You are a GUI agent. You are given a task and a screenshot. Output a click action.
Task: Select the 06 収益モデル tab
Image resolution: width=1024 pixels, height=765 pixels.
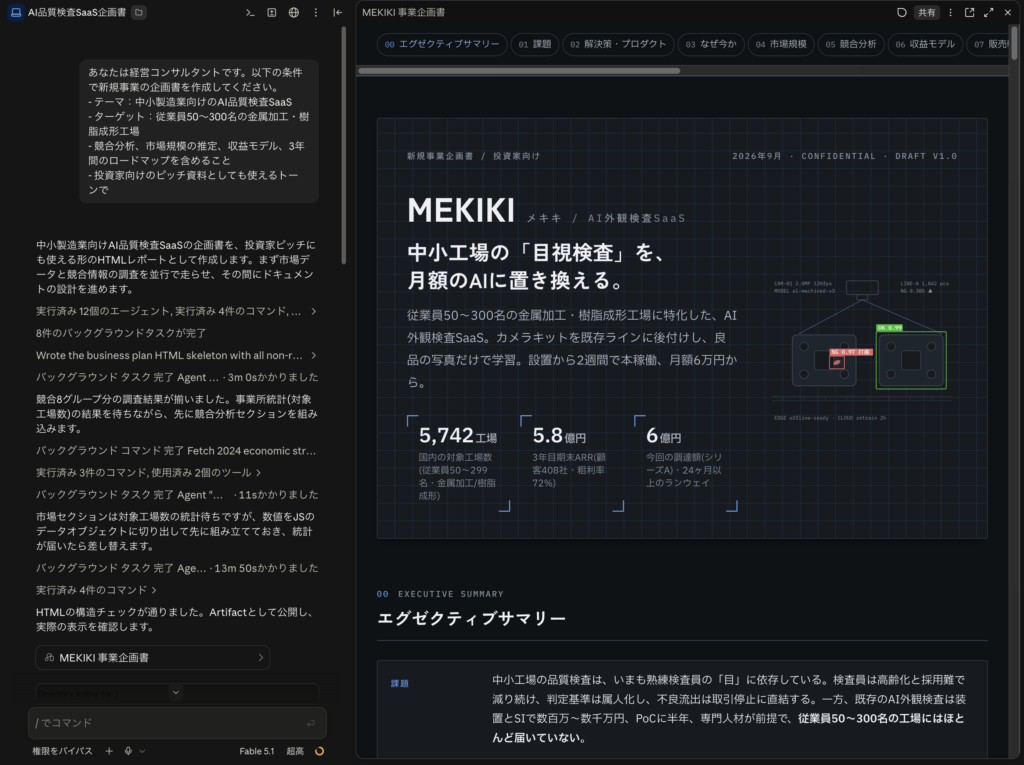click(x=925, y=44)
